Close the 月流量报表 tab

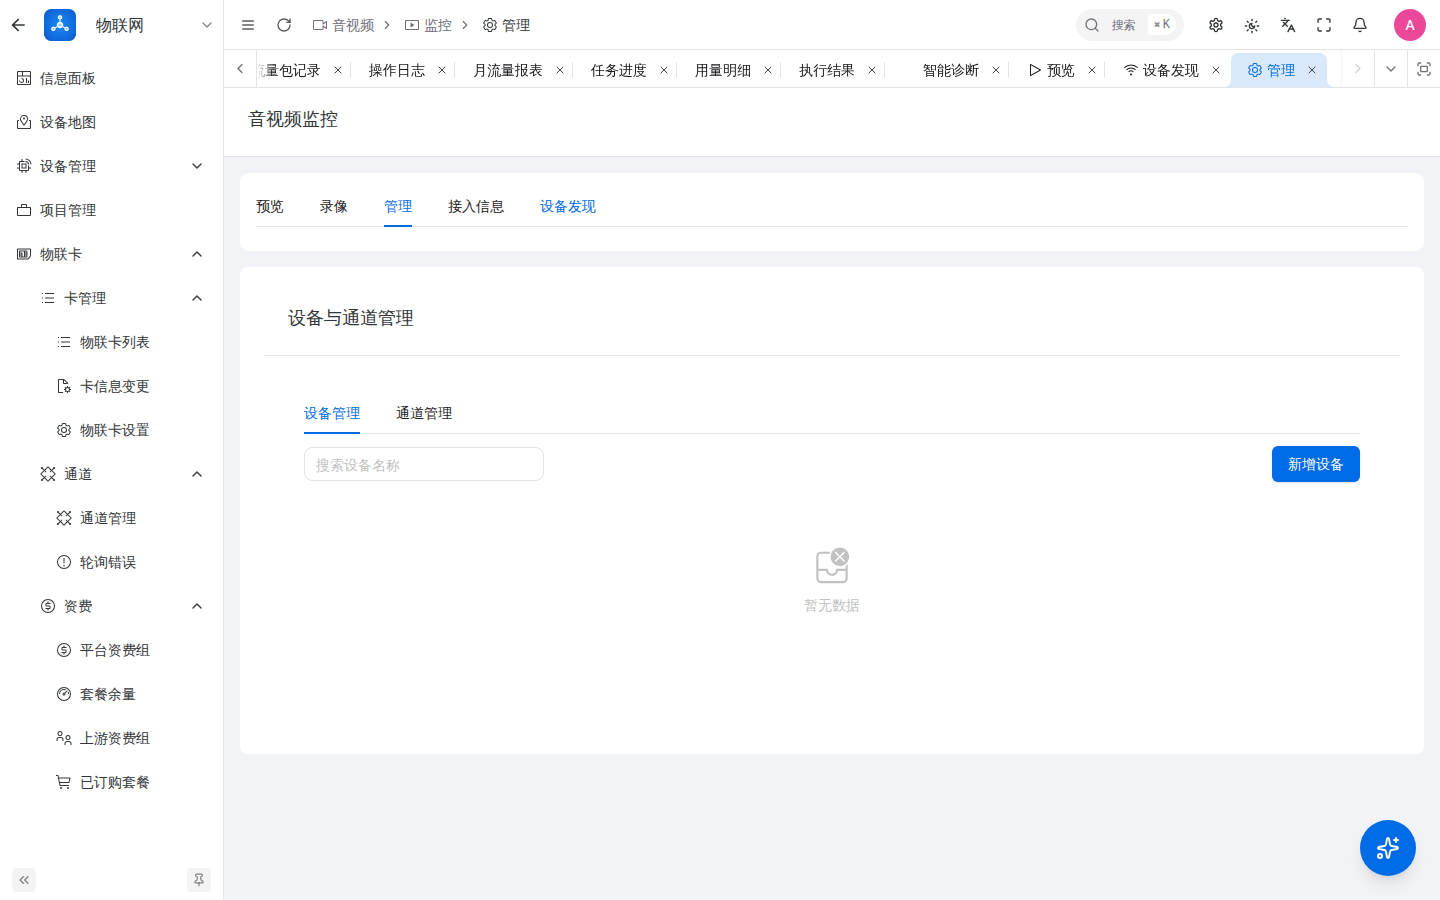tap(560, 70)
